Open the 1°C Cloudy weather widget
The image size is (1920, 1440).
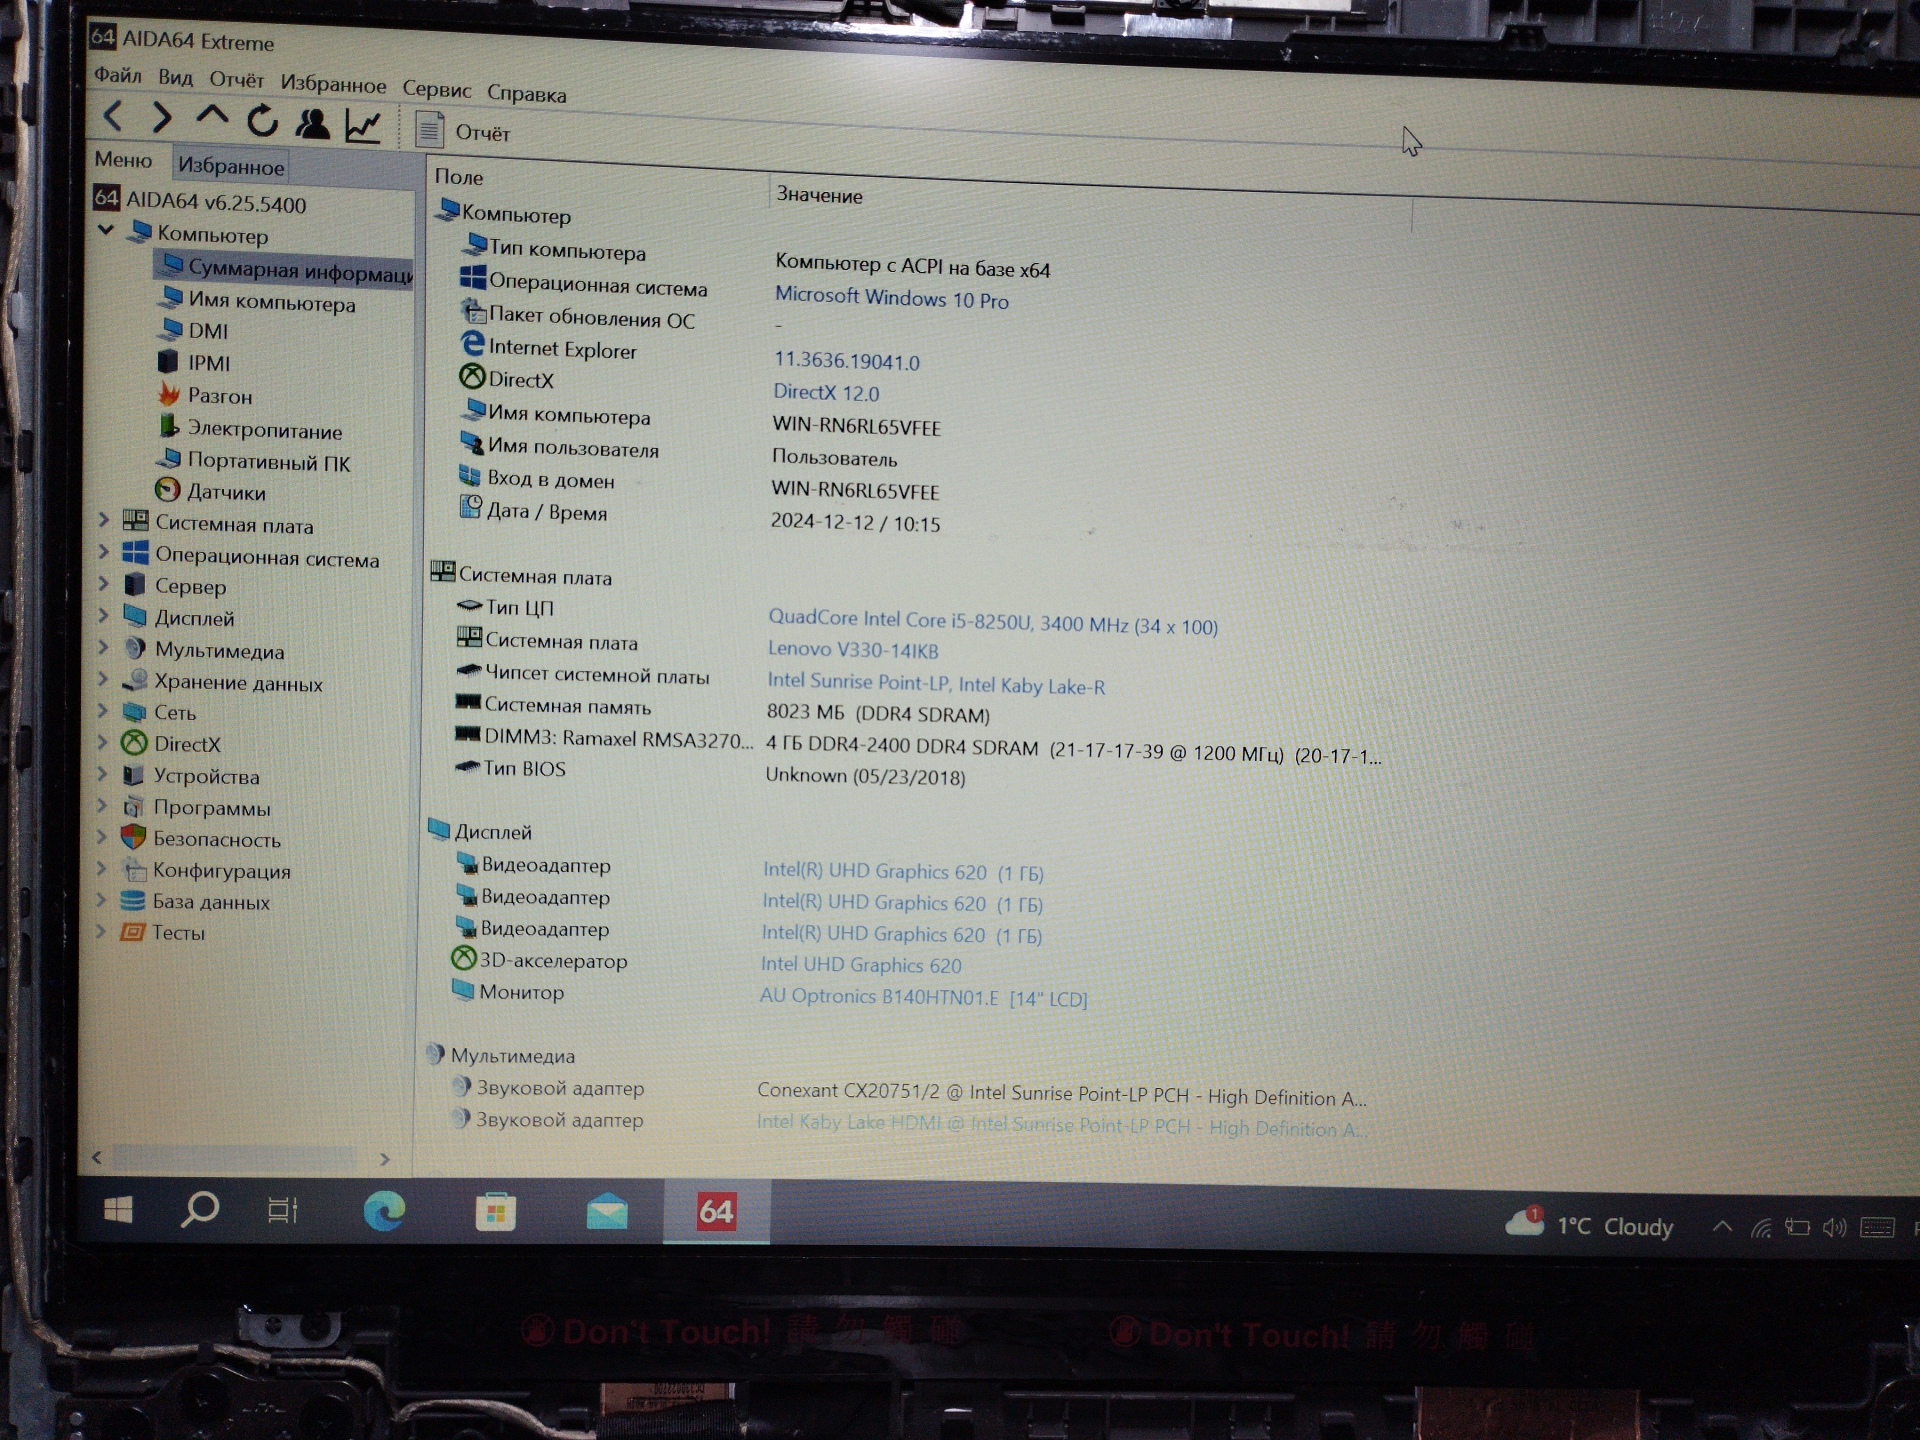click(x=1588, y=1224)
